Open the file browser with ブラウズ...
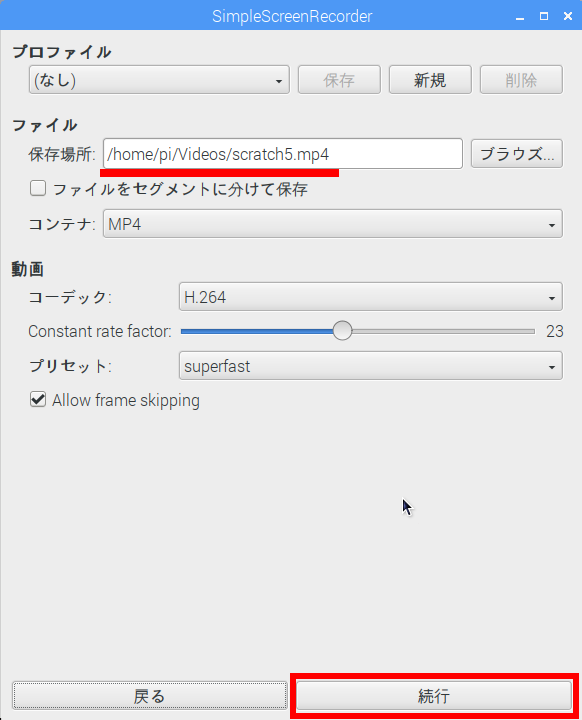Viewport: 582px width, 720px height. (516, 154)
